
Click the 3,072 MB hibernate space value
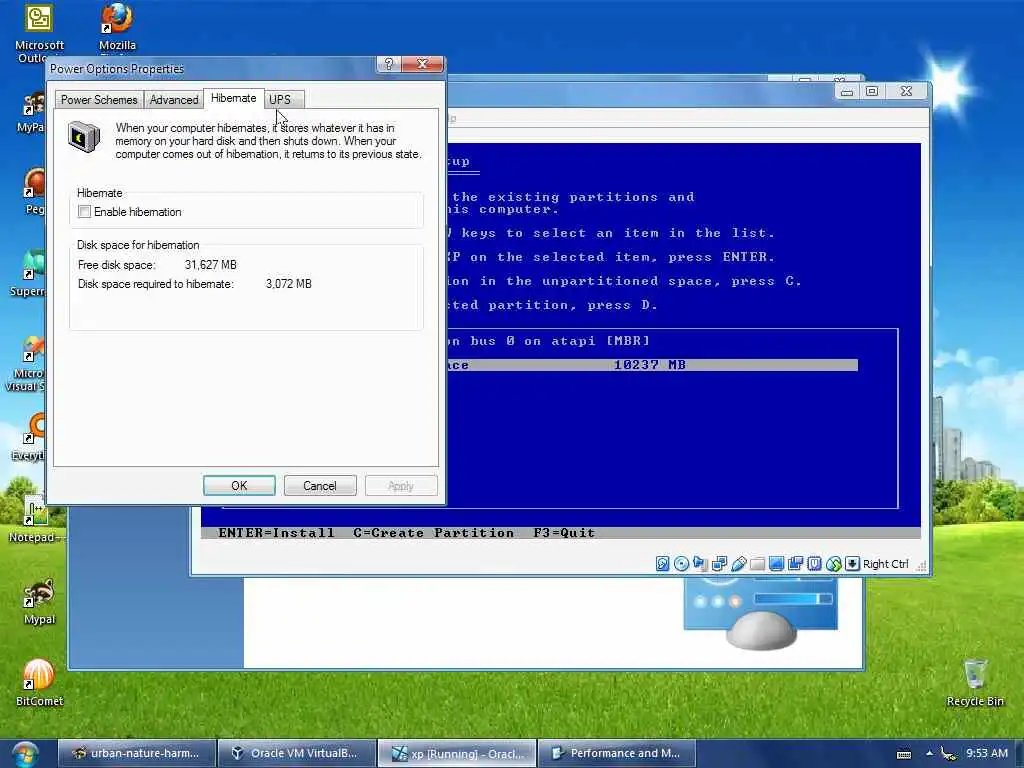tap(289, 284)
